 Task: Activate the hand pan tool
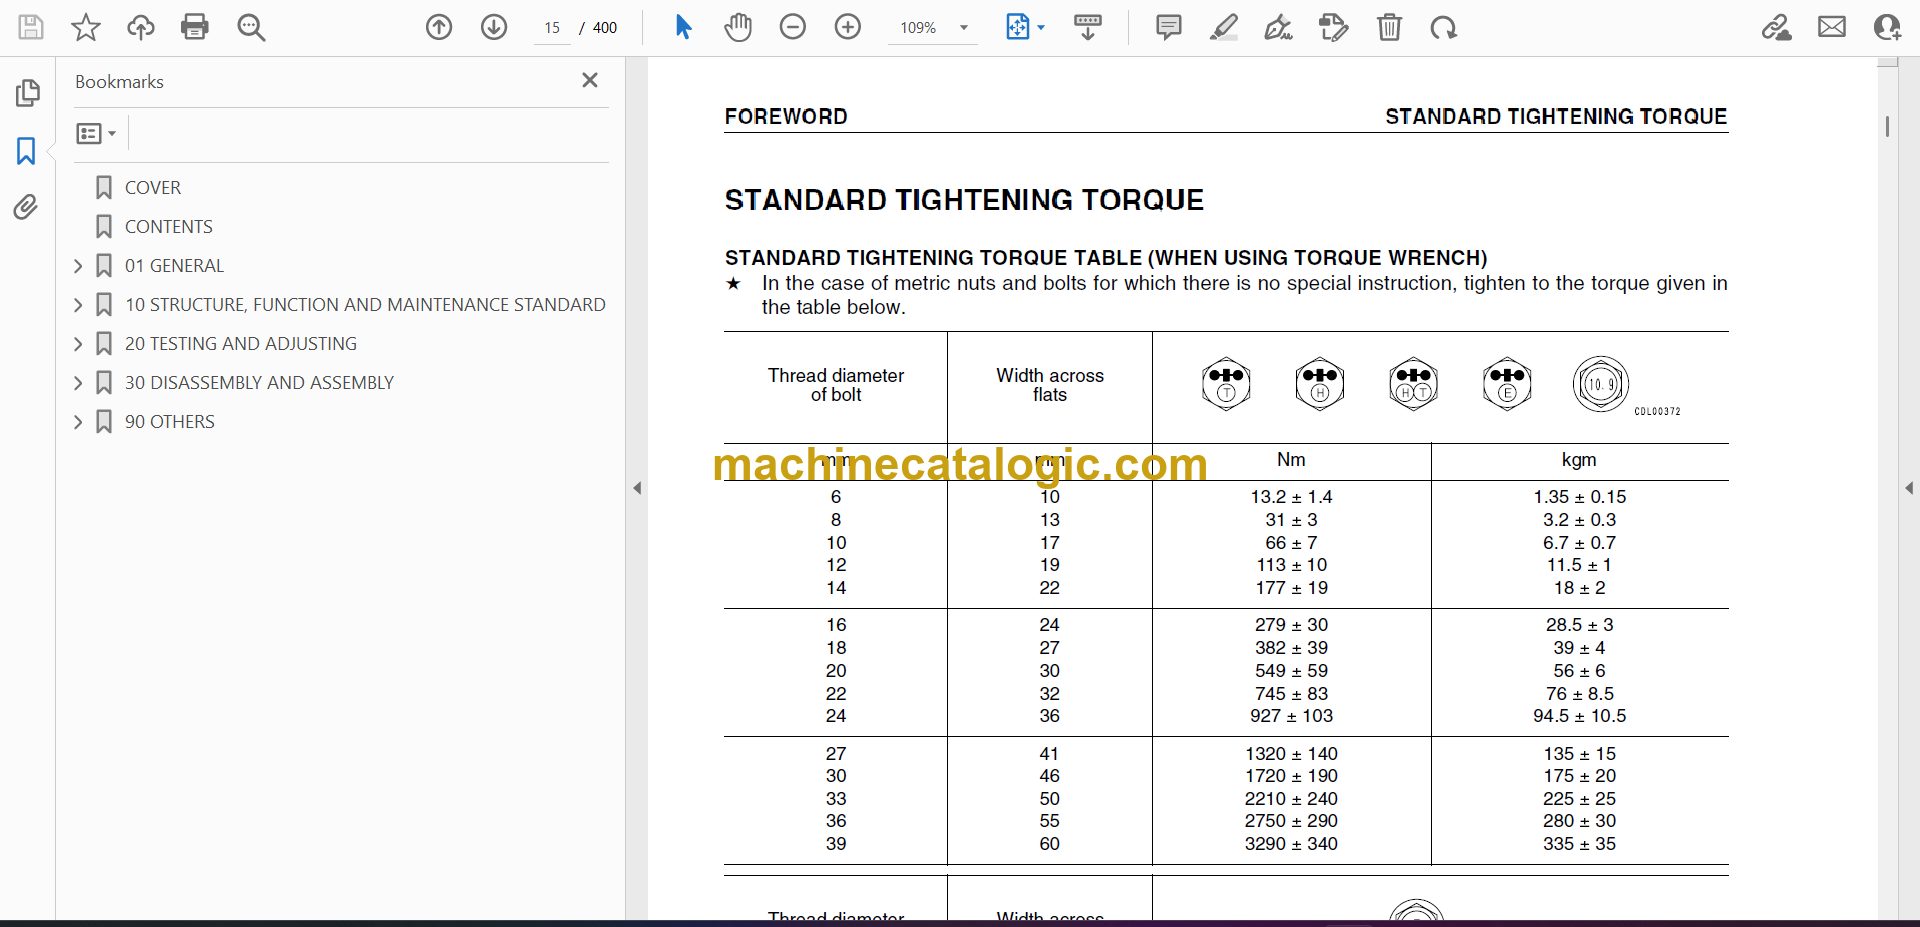(x=738, y=27)
